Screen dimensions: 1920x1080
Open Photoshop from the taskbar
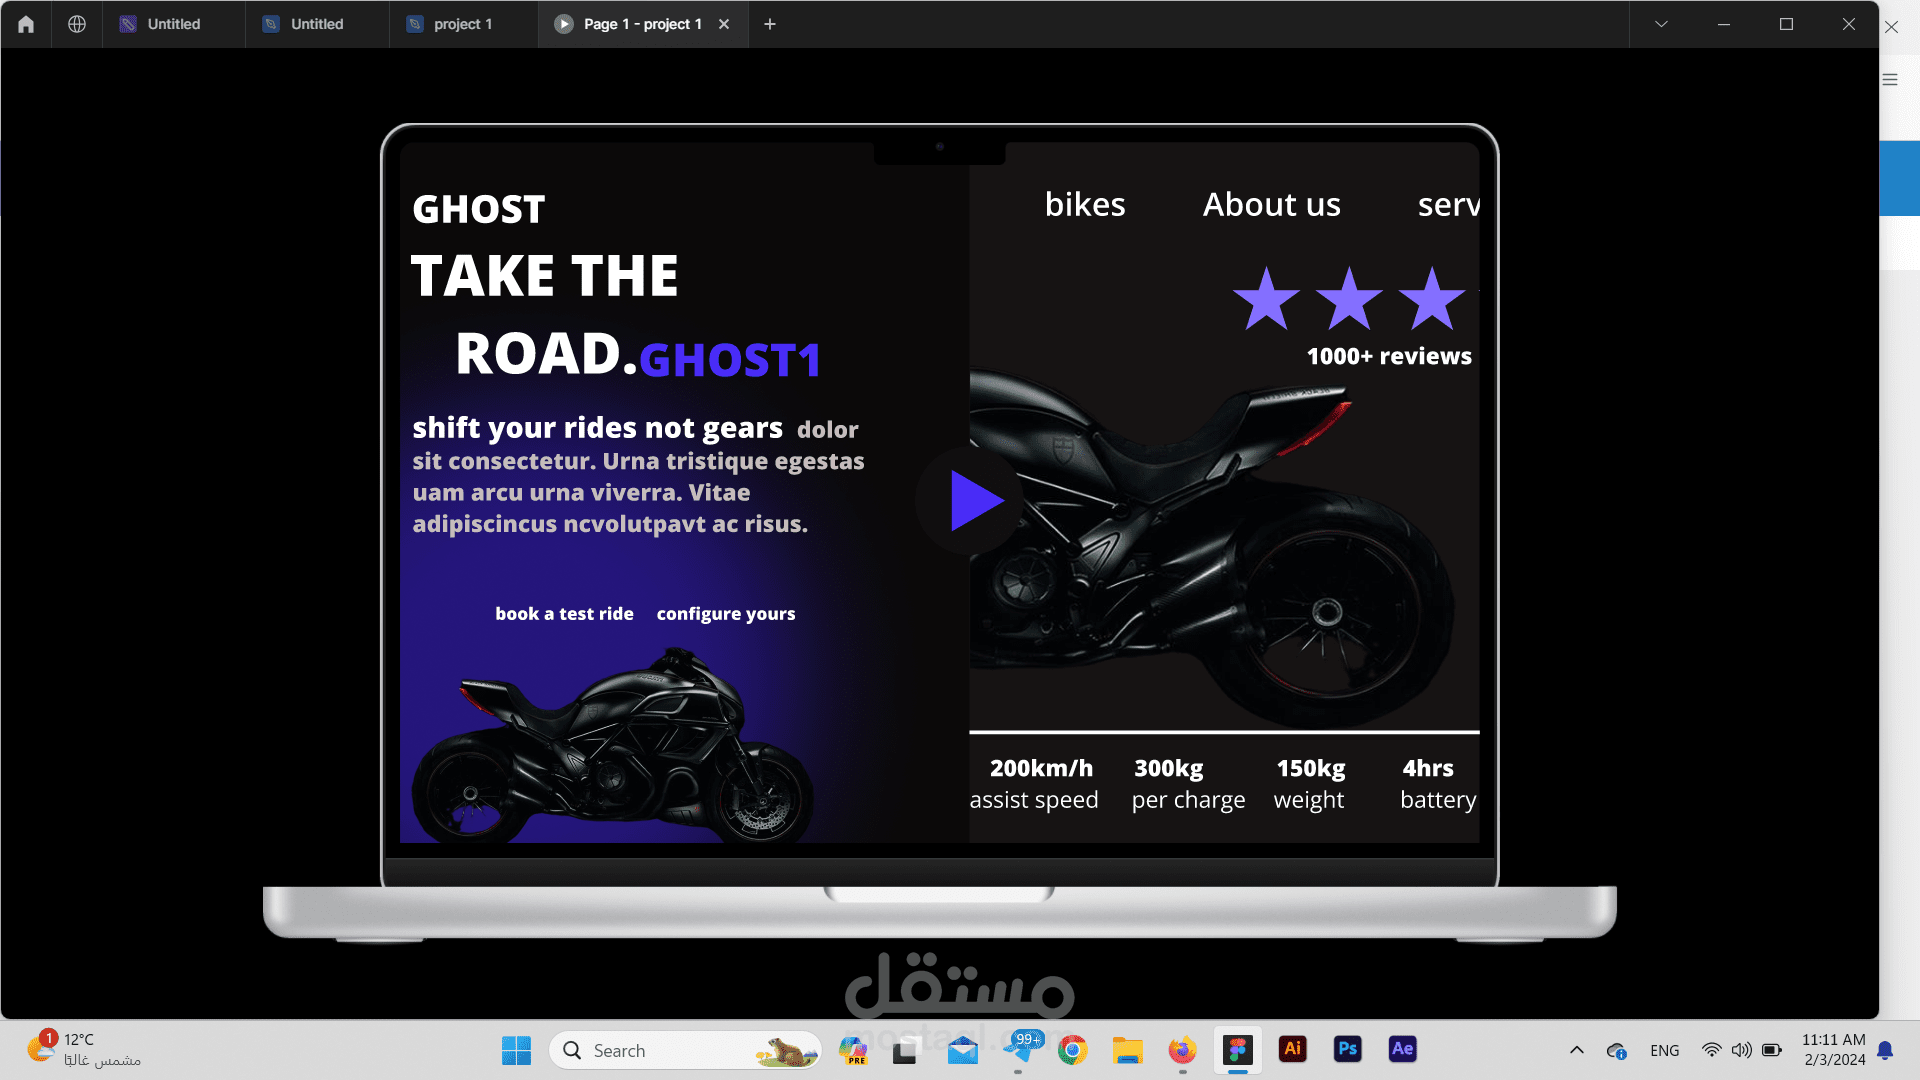[1347, 1049]
